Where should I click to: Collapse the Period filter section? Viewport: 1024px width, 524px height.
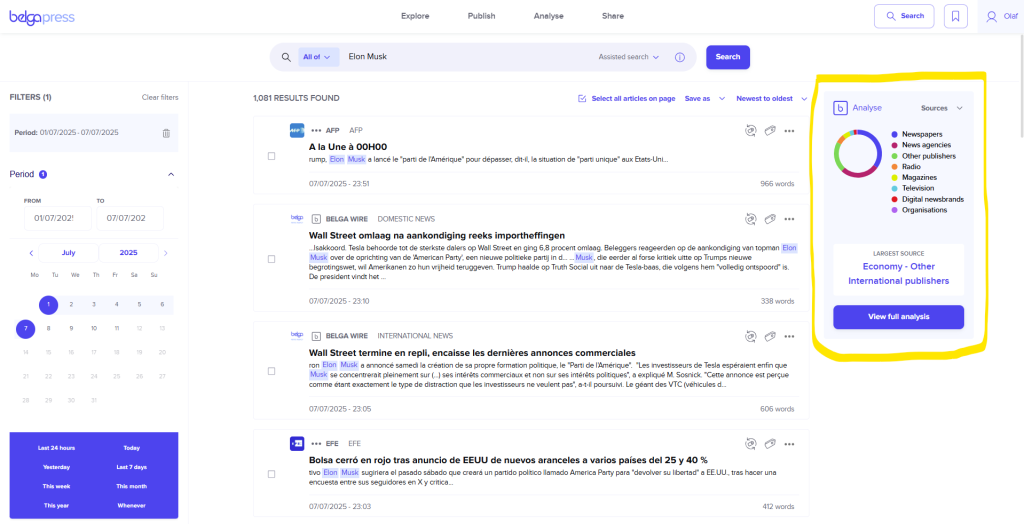(170, 174)
